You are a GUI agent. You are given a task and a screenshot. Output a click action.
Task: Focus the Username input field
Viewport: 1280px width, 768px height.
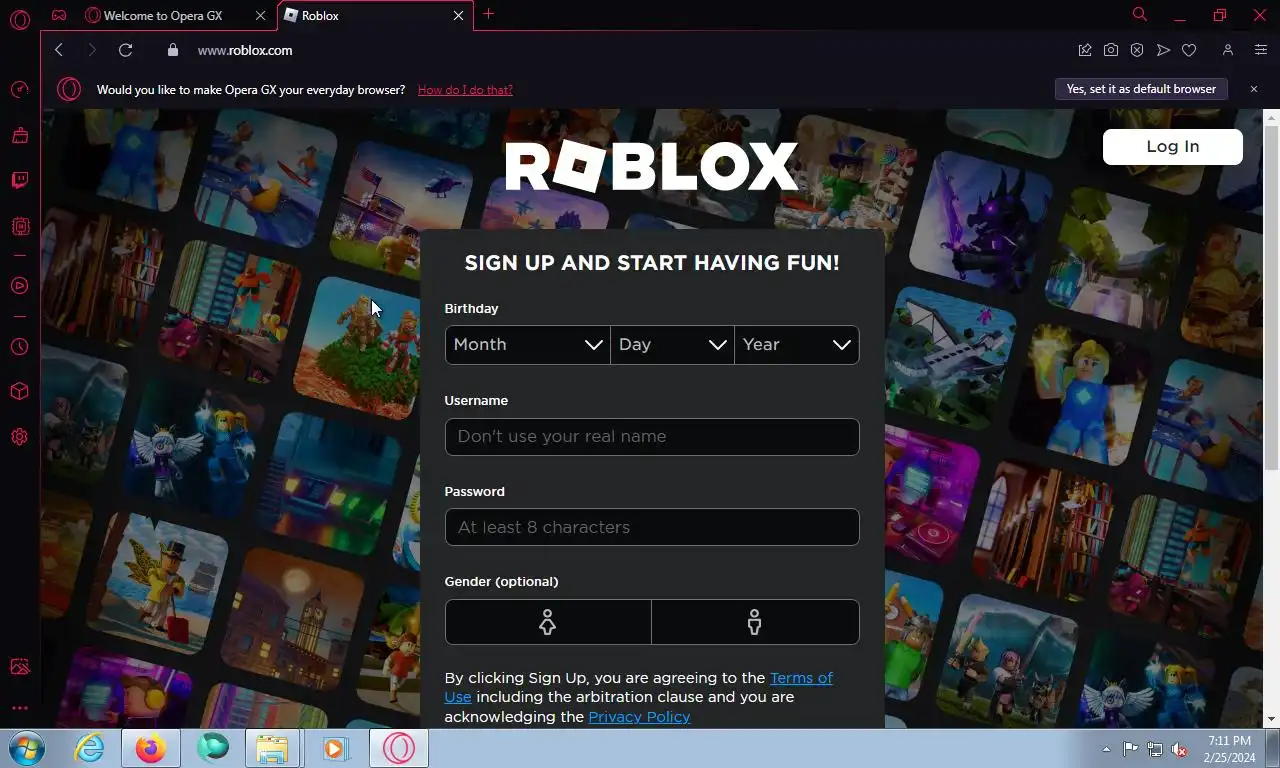[x=652, y=437]
